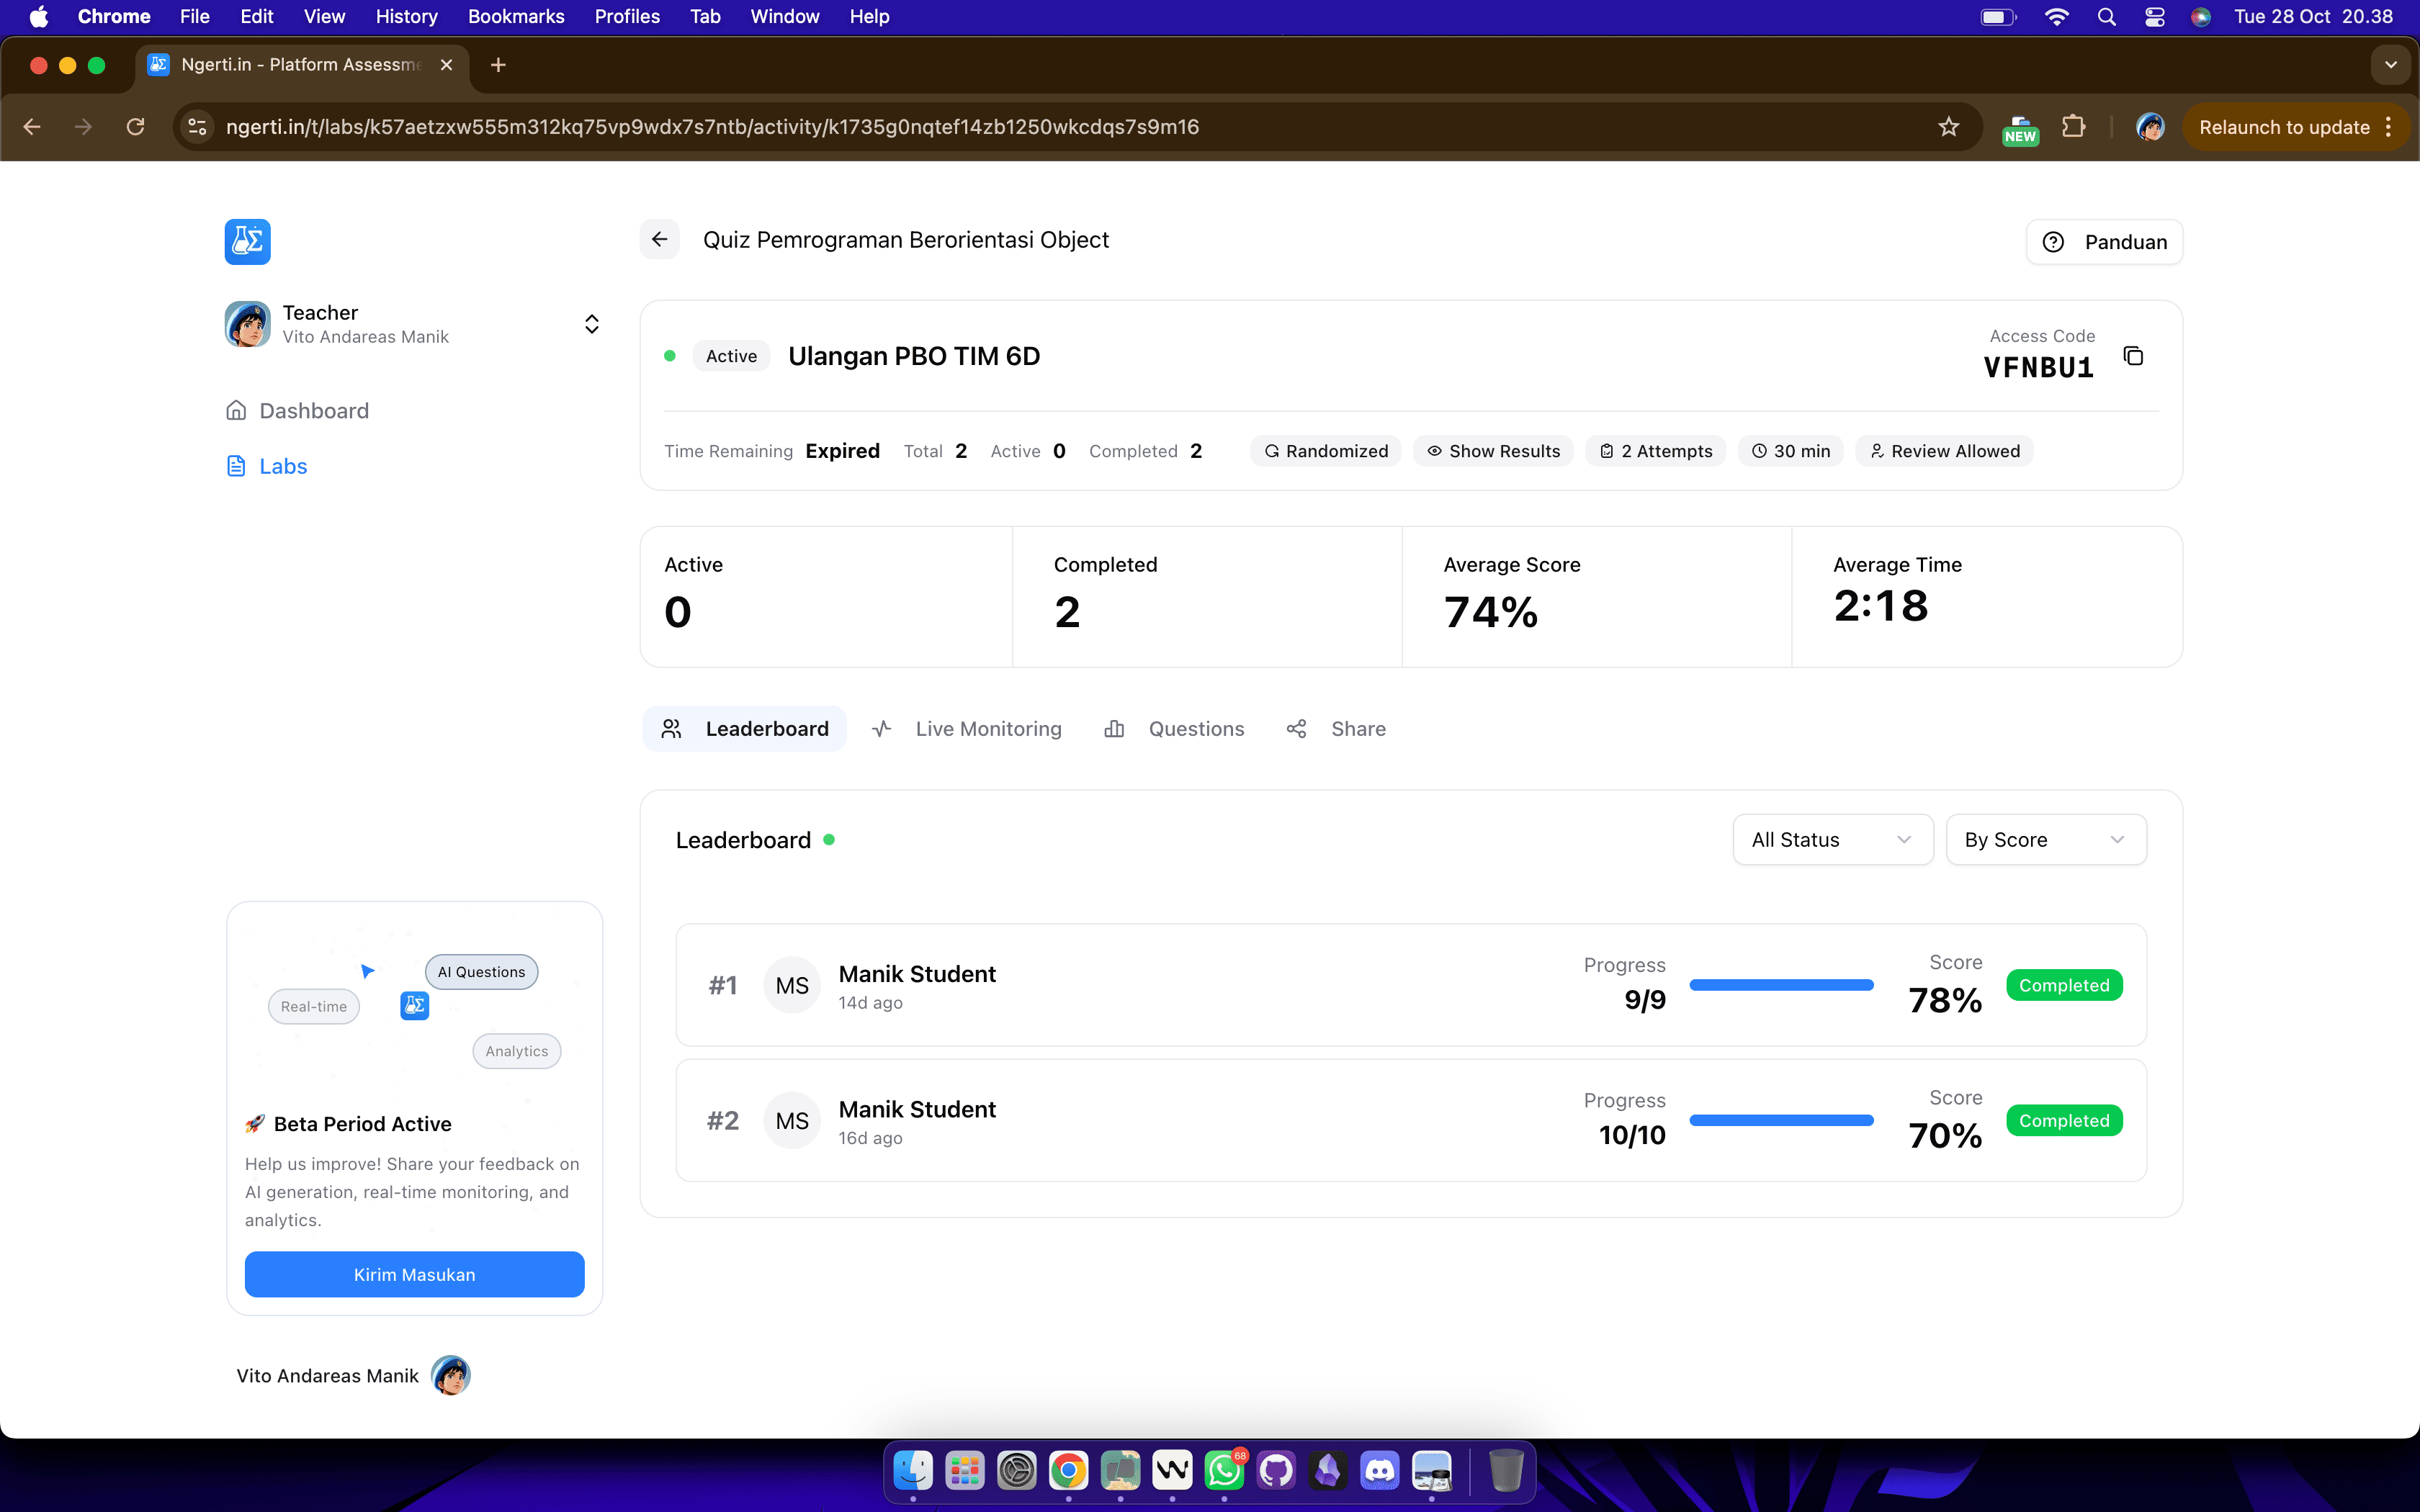Expand the Teacher account switcher
This screenshot has width=2420, height=1512.
click(x=591, y=324)
